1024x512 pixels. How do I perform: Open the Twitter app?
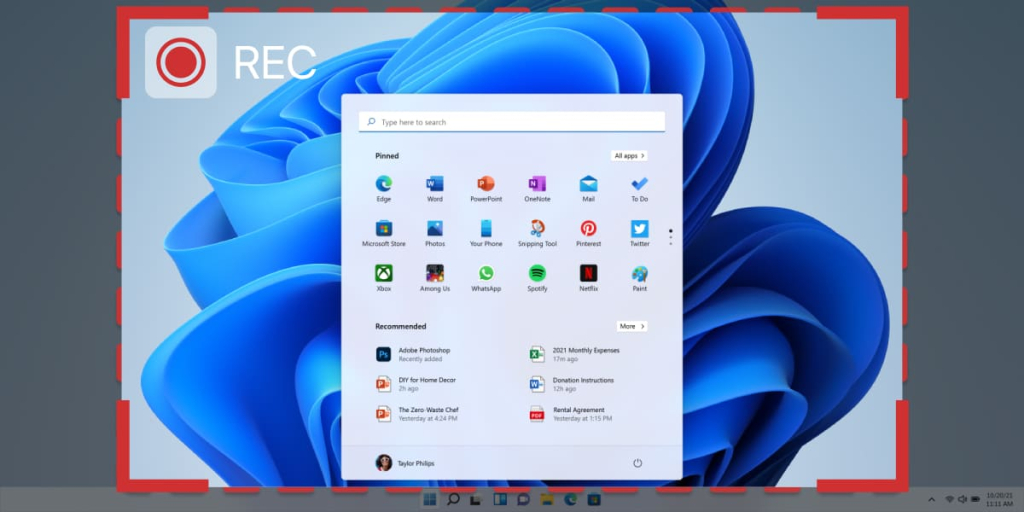[x=639, y=234]
